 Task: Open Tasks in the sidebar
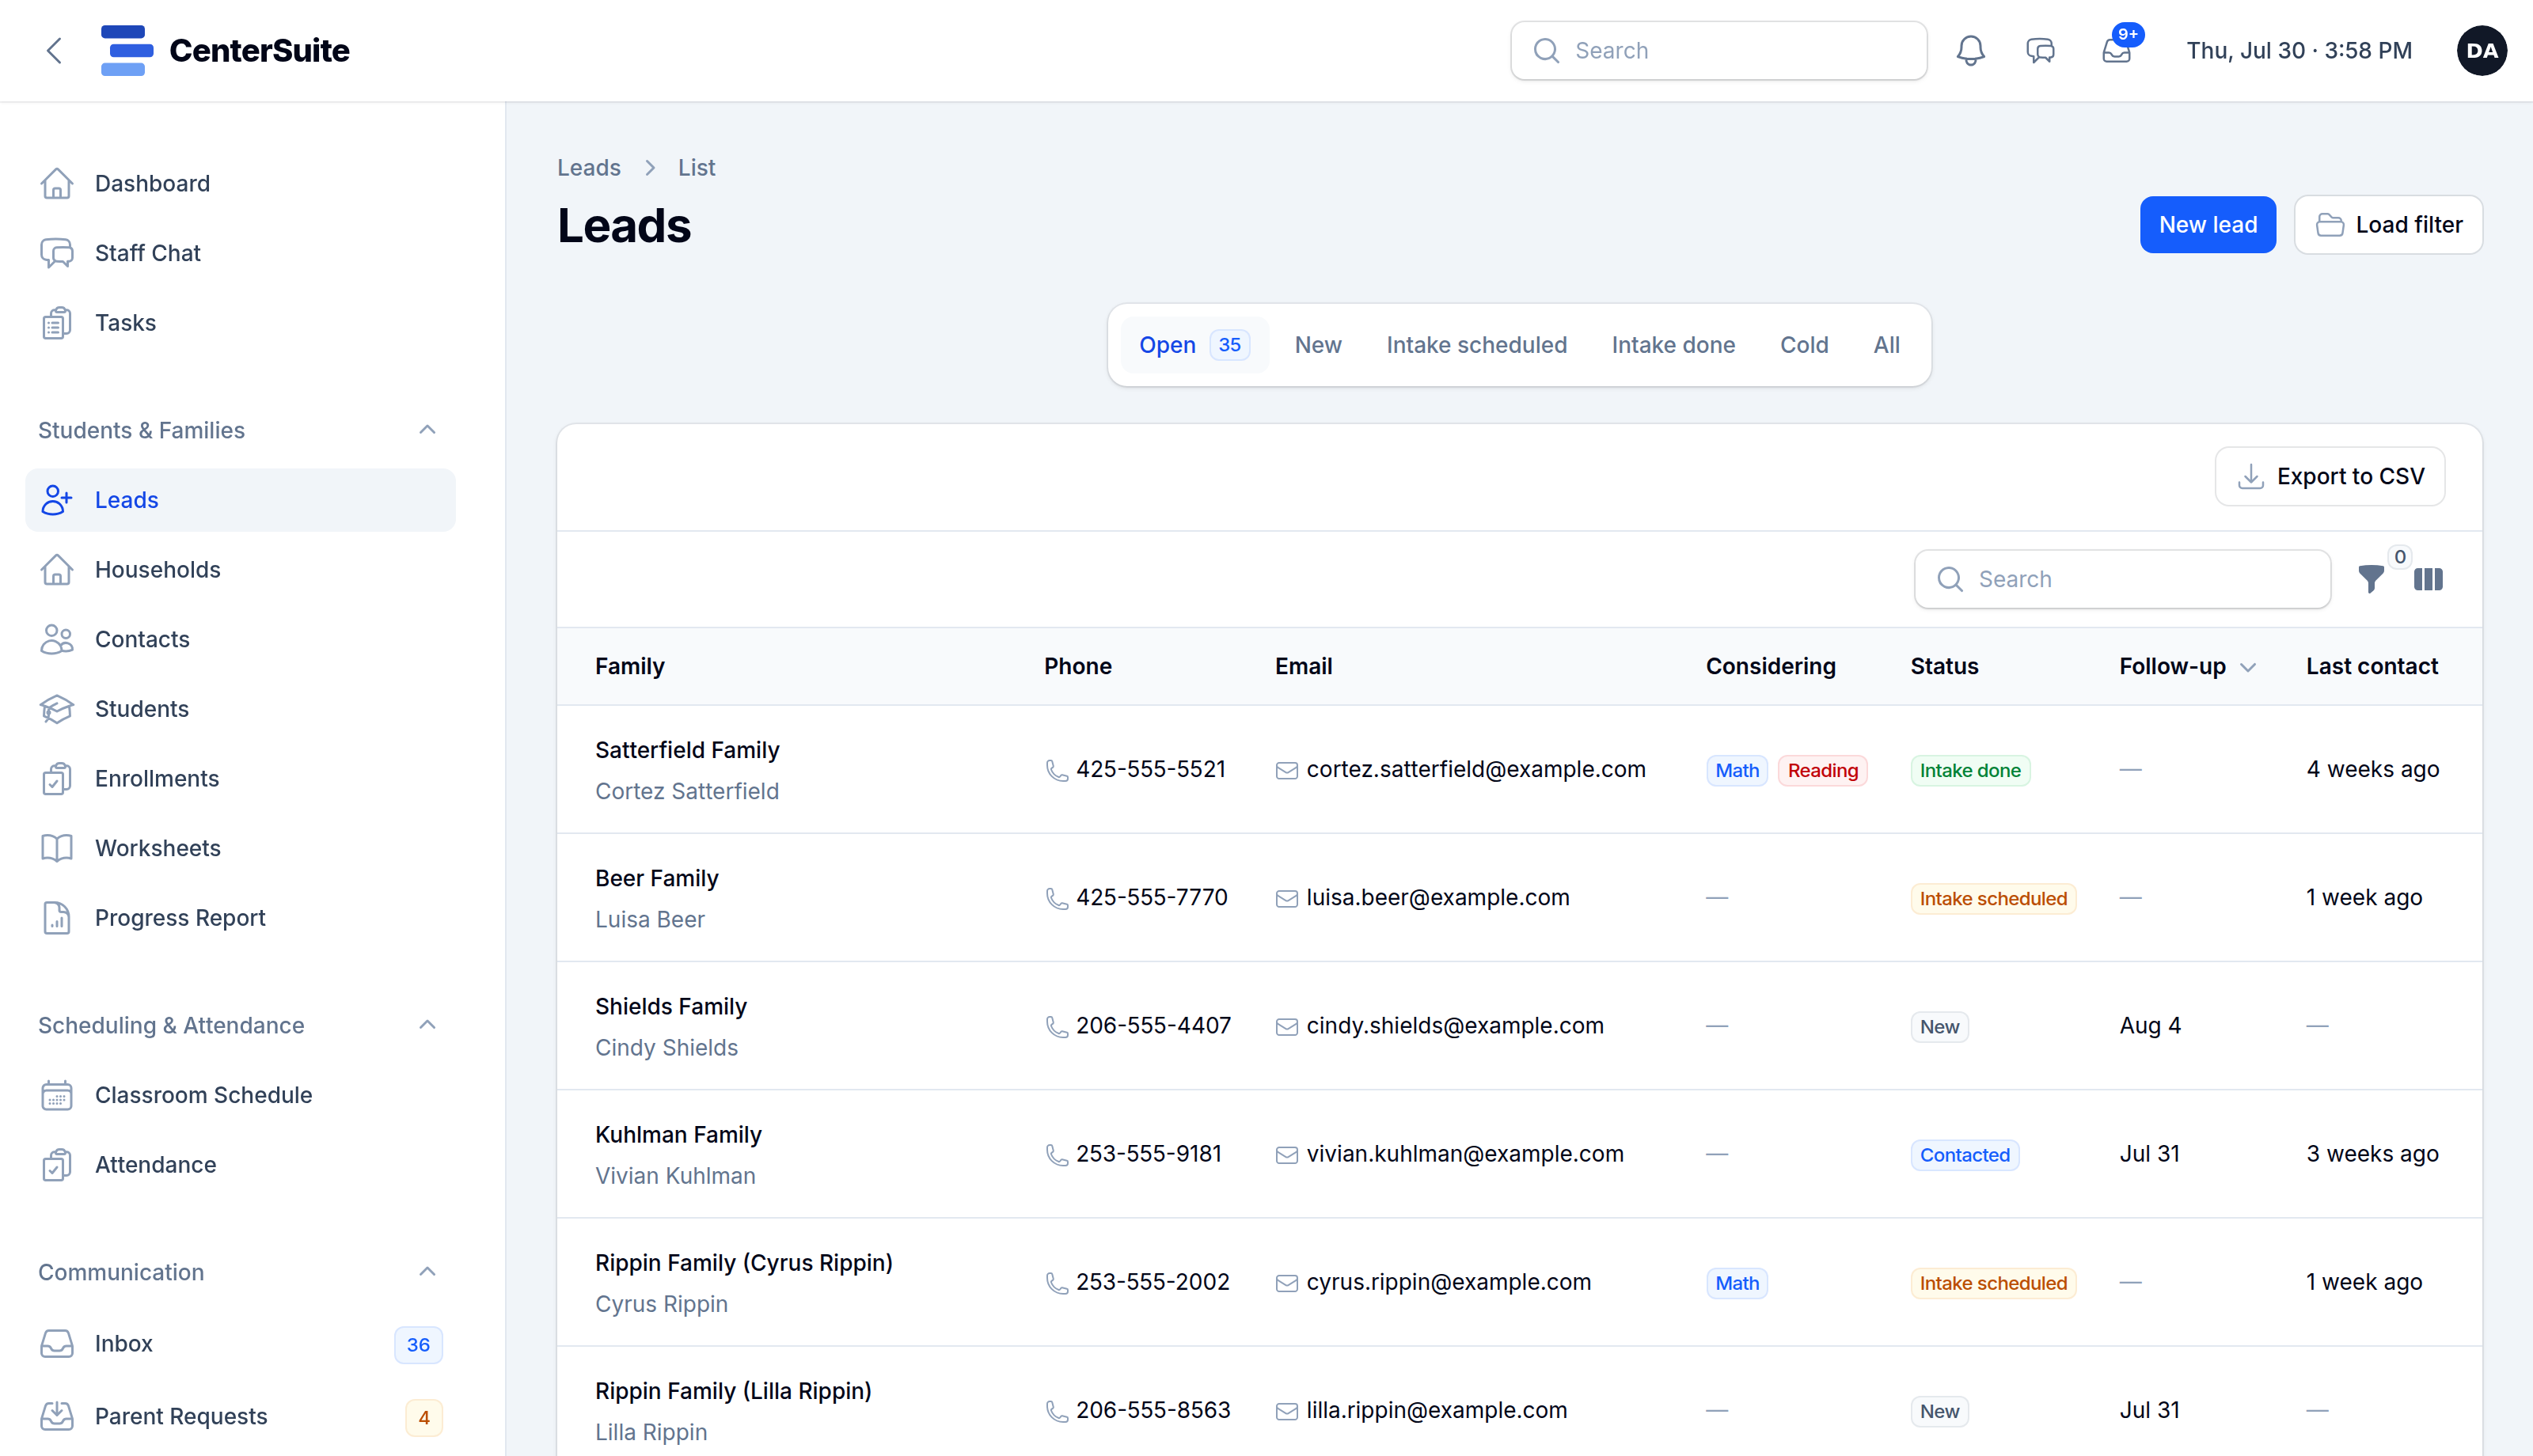[x=240, y=323]
